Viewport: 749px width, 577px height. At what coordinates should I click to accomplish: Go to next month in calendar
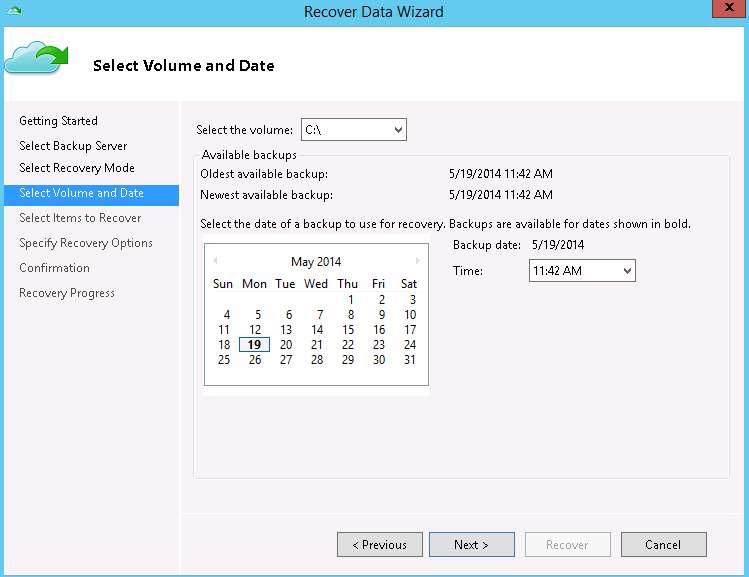(x=417, y=260)
